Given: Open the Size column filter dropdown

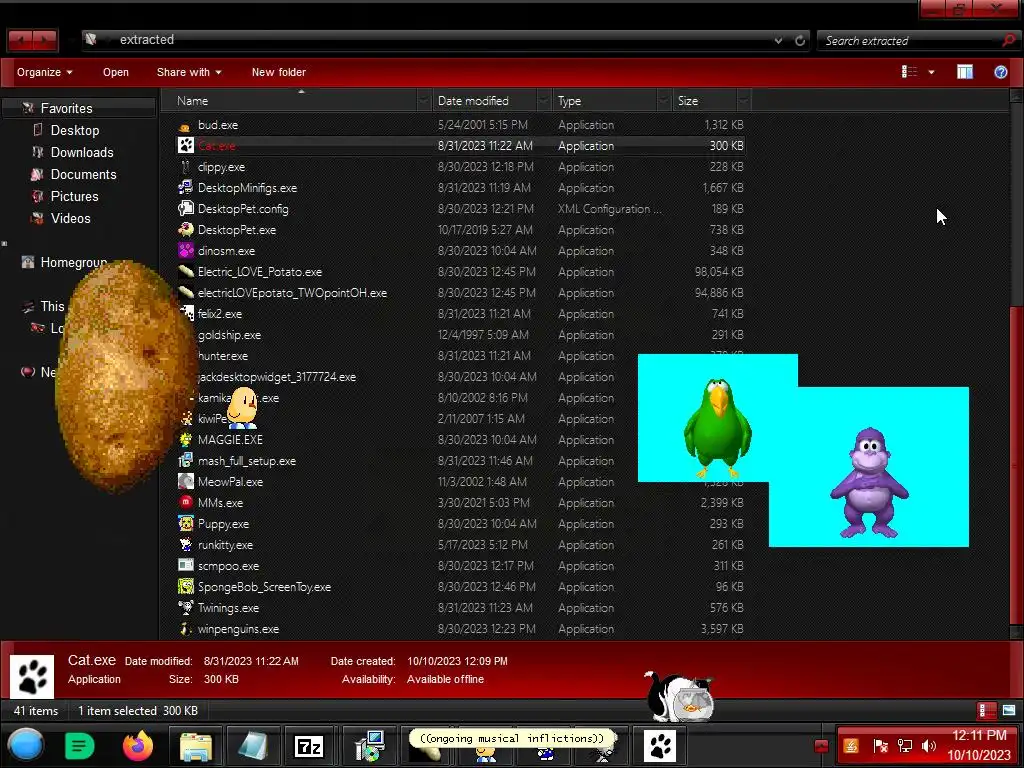Looking at the screenshot, I should click(x=743, y=101).
